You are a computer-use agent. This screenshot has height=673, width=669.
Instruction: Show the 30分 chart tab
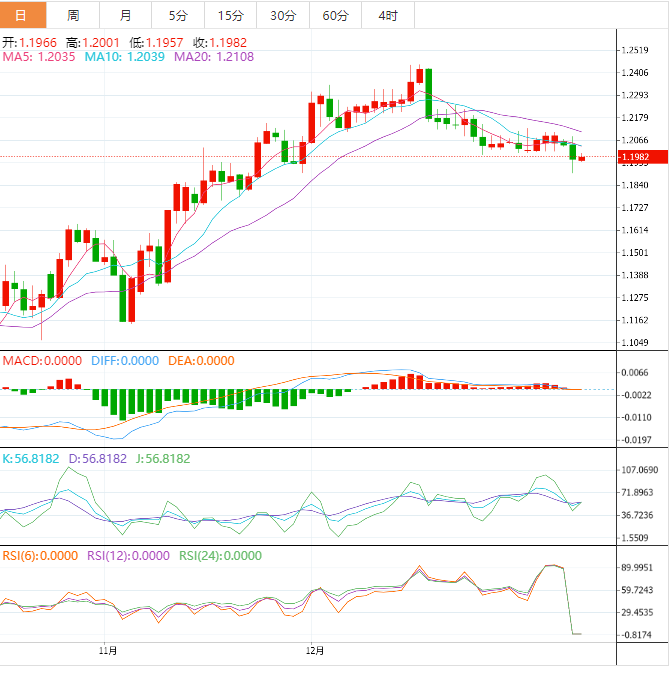(283, 15)
